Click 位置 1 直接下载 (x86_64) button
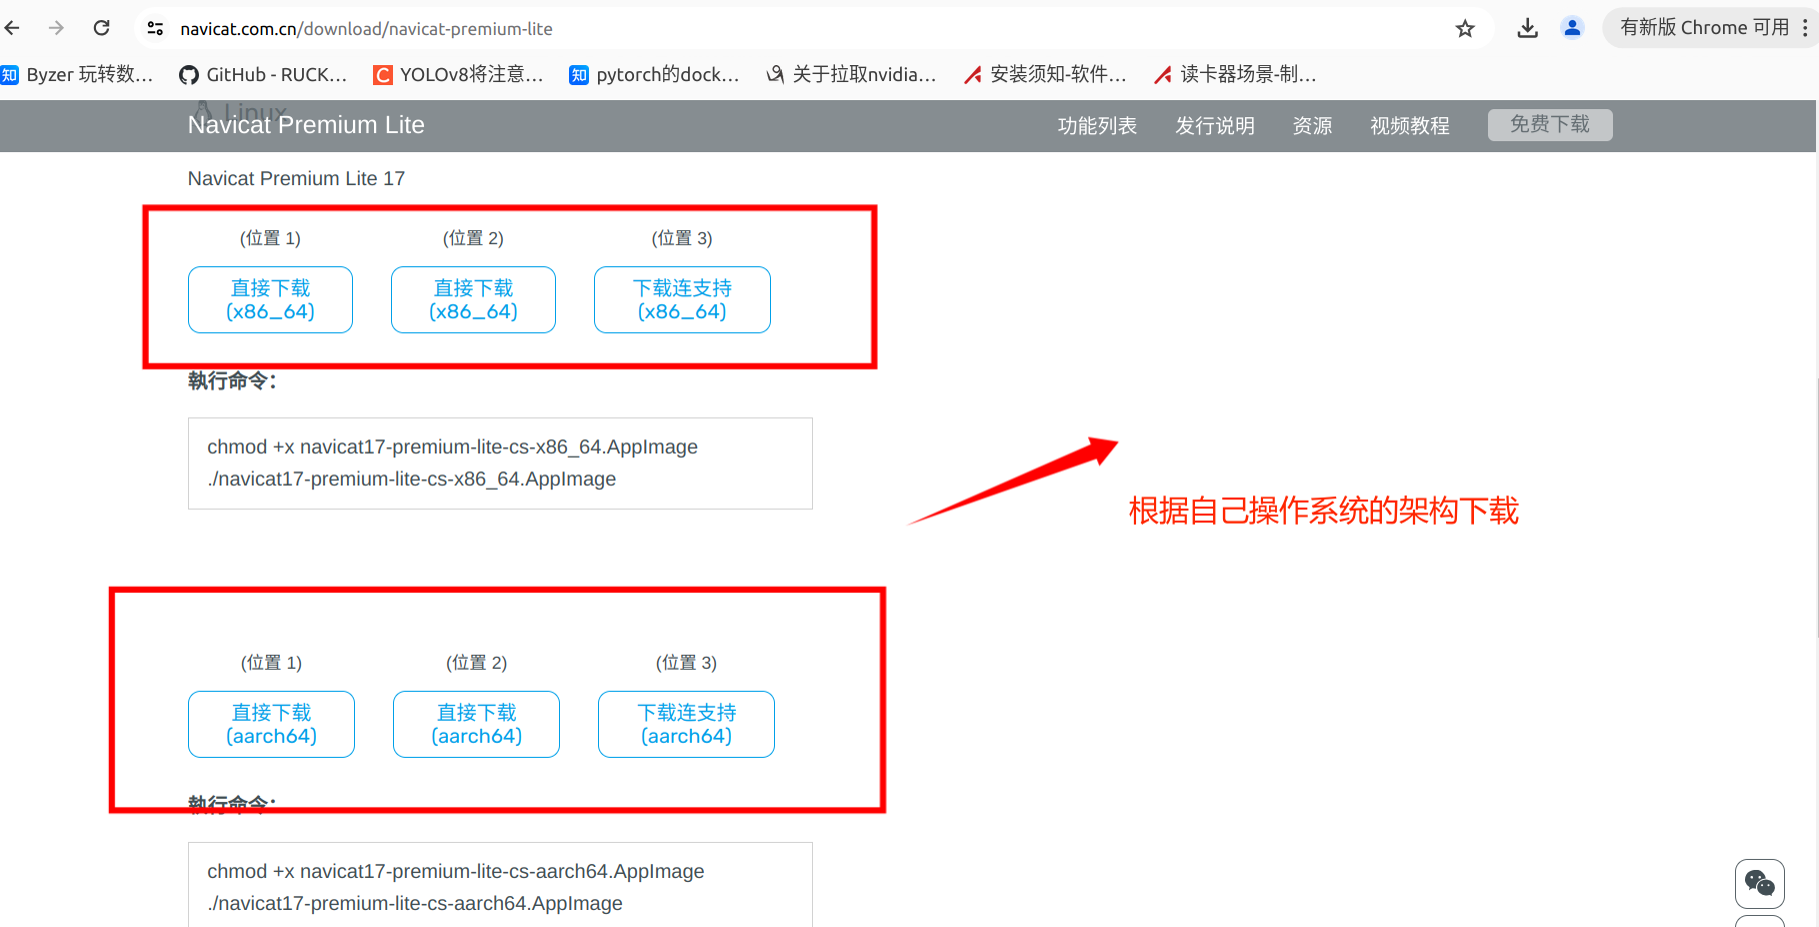The height and width of the screenshot is (927, 1819). 270,299
